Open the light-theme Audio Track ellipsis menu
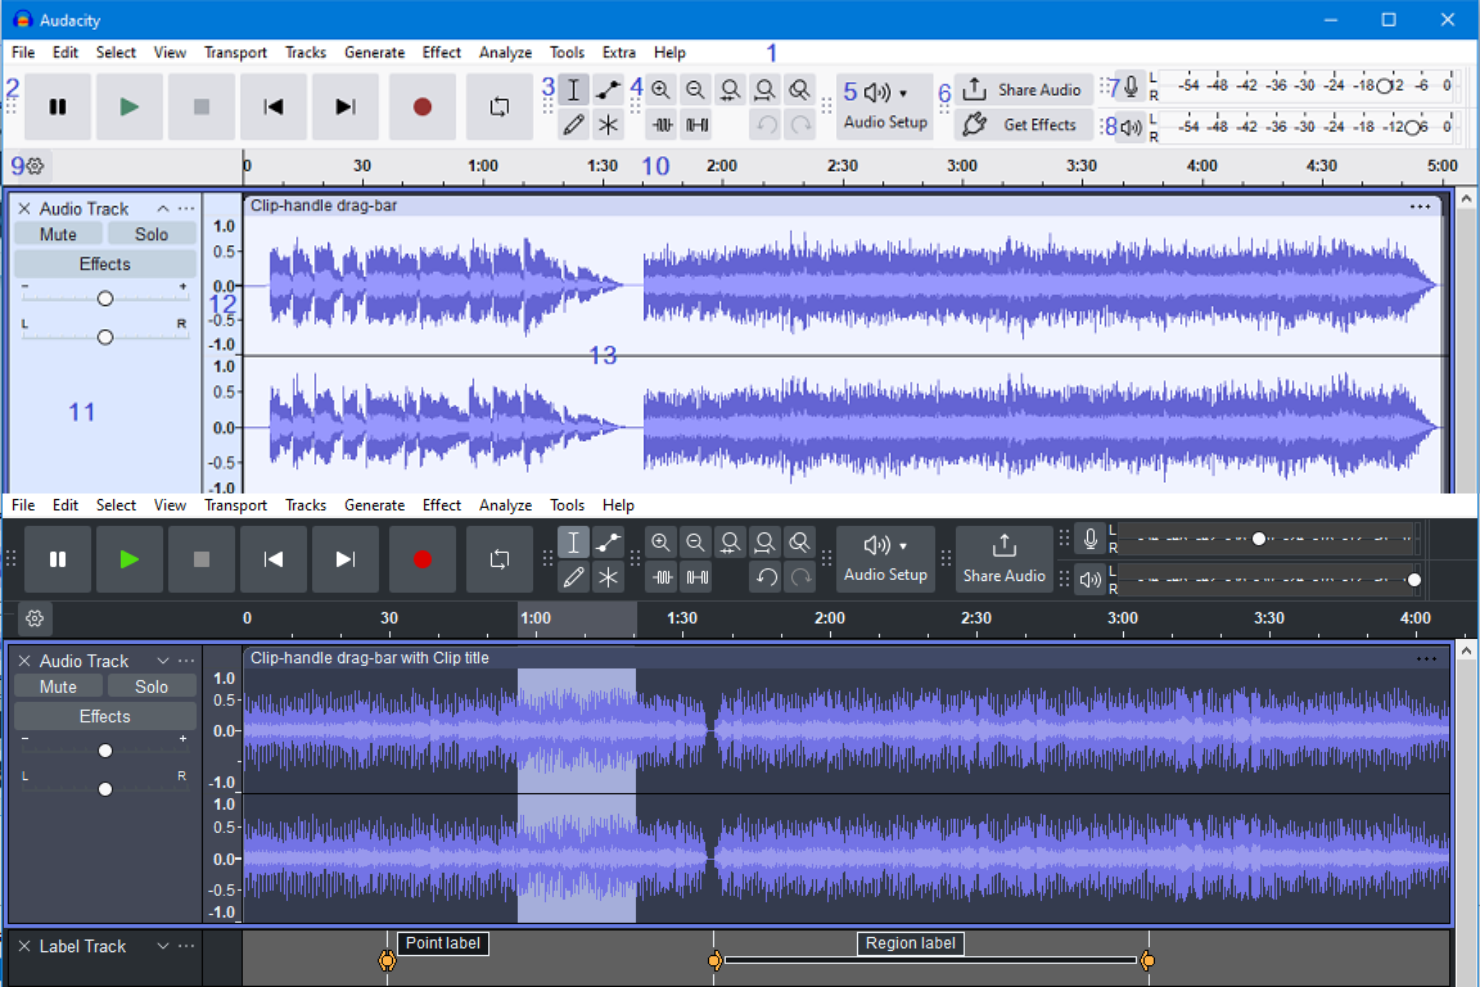 186,209
